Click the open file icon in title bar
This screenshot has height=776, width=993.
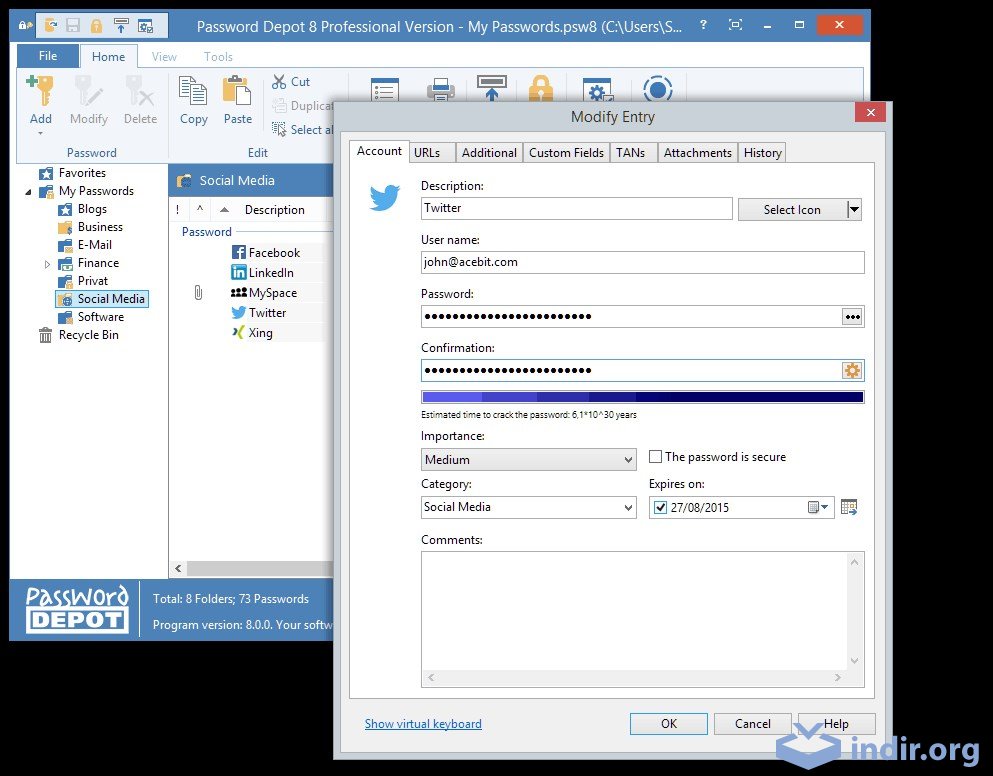[x=51, y=25]
